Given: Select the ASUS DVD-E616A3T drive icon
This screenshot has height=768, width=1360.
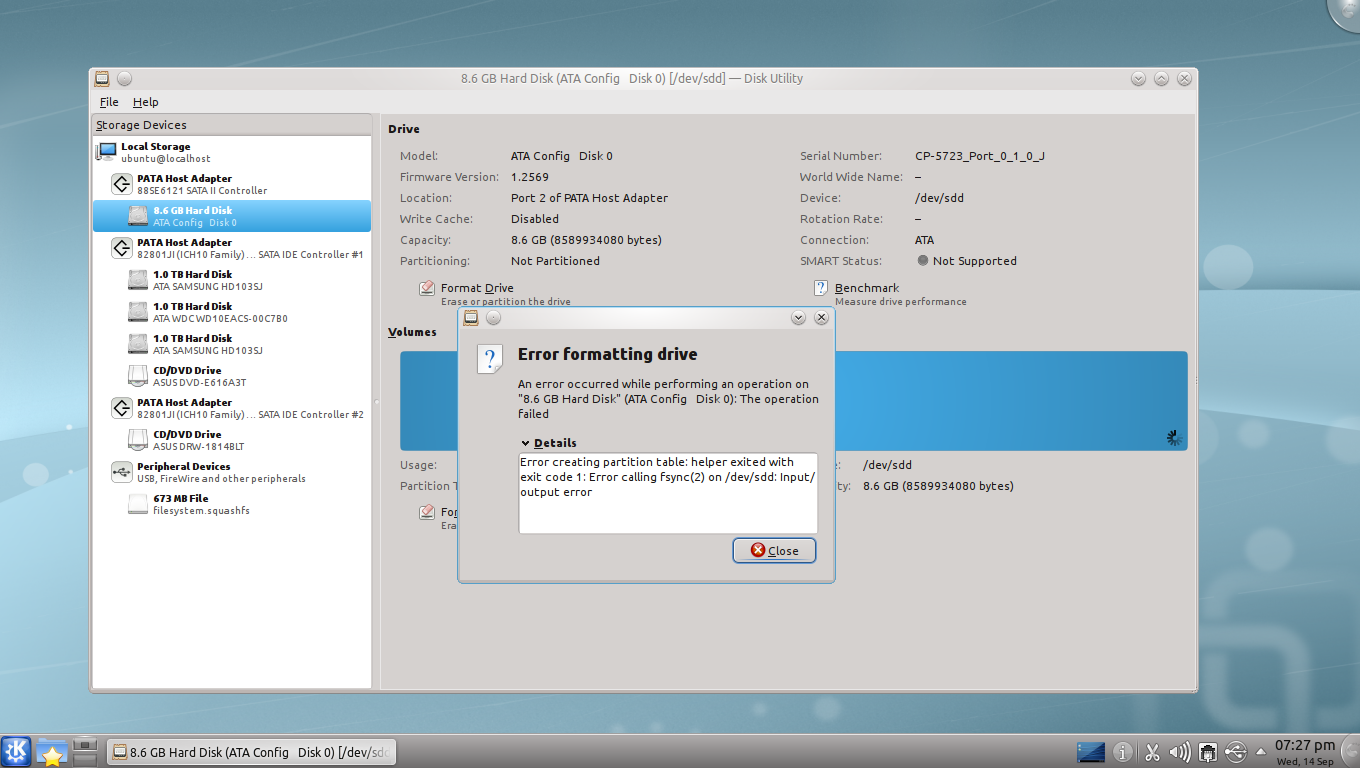Looking at the screenshot, I should 139,376.
